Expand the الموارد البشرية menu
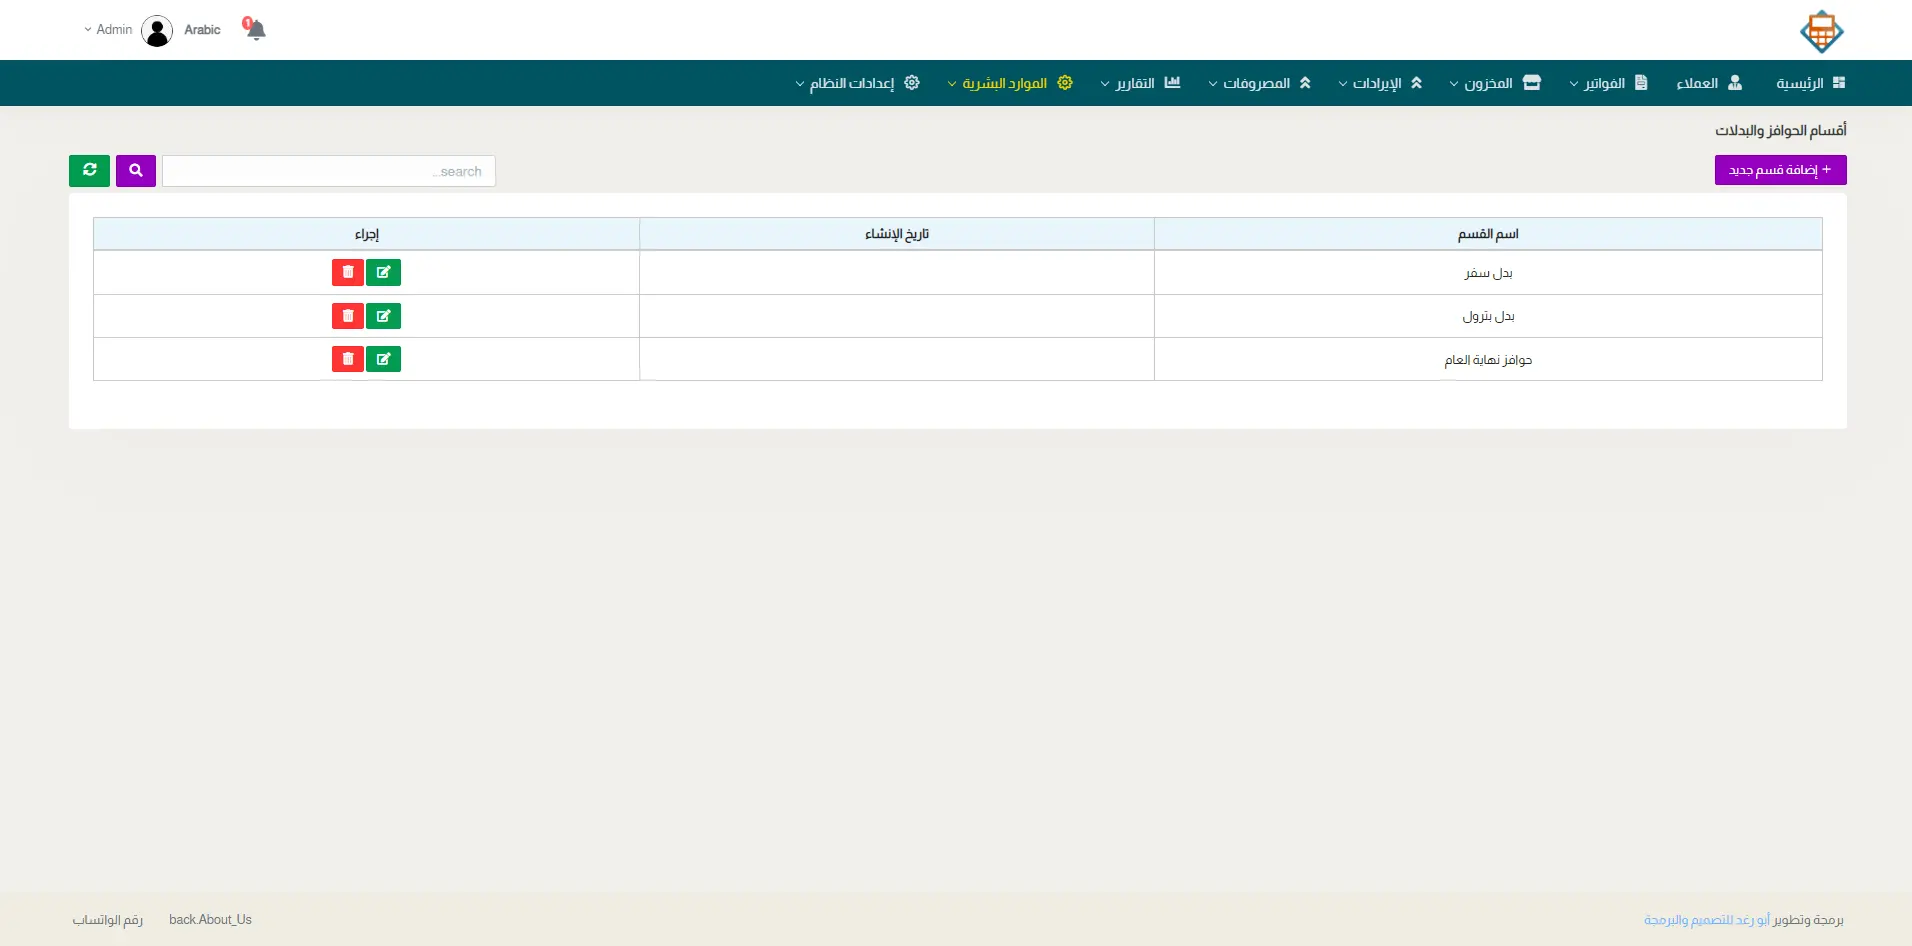Image resolution: width=1912 pixels, height=946 pixels. tap(1010, 83)
